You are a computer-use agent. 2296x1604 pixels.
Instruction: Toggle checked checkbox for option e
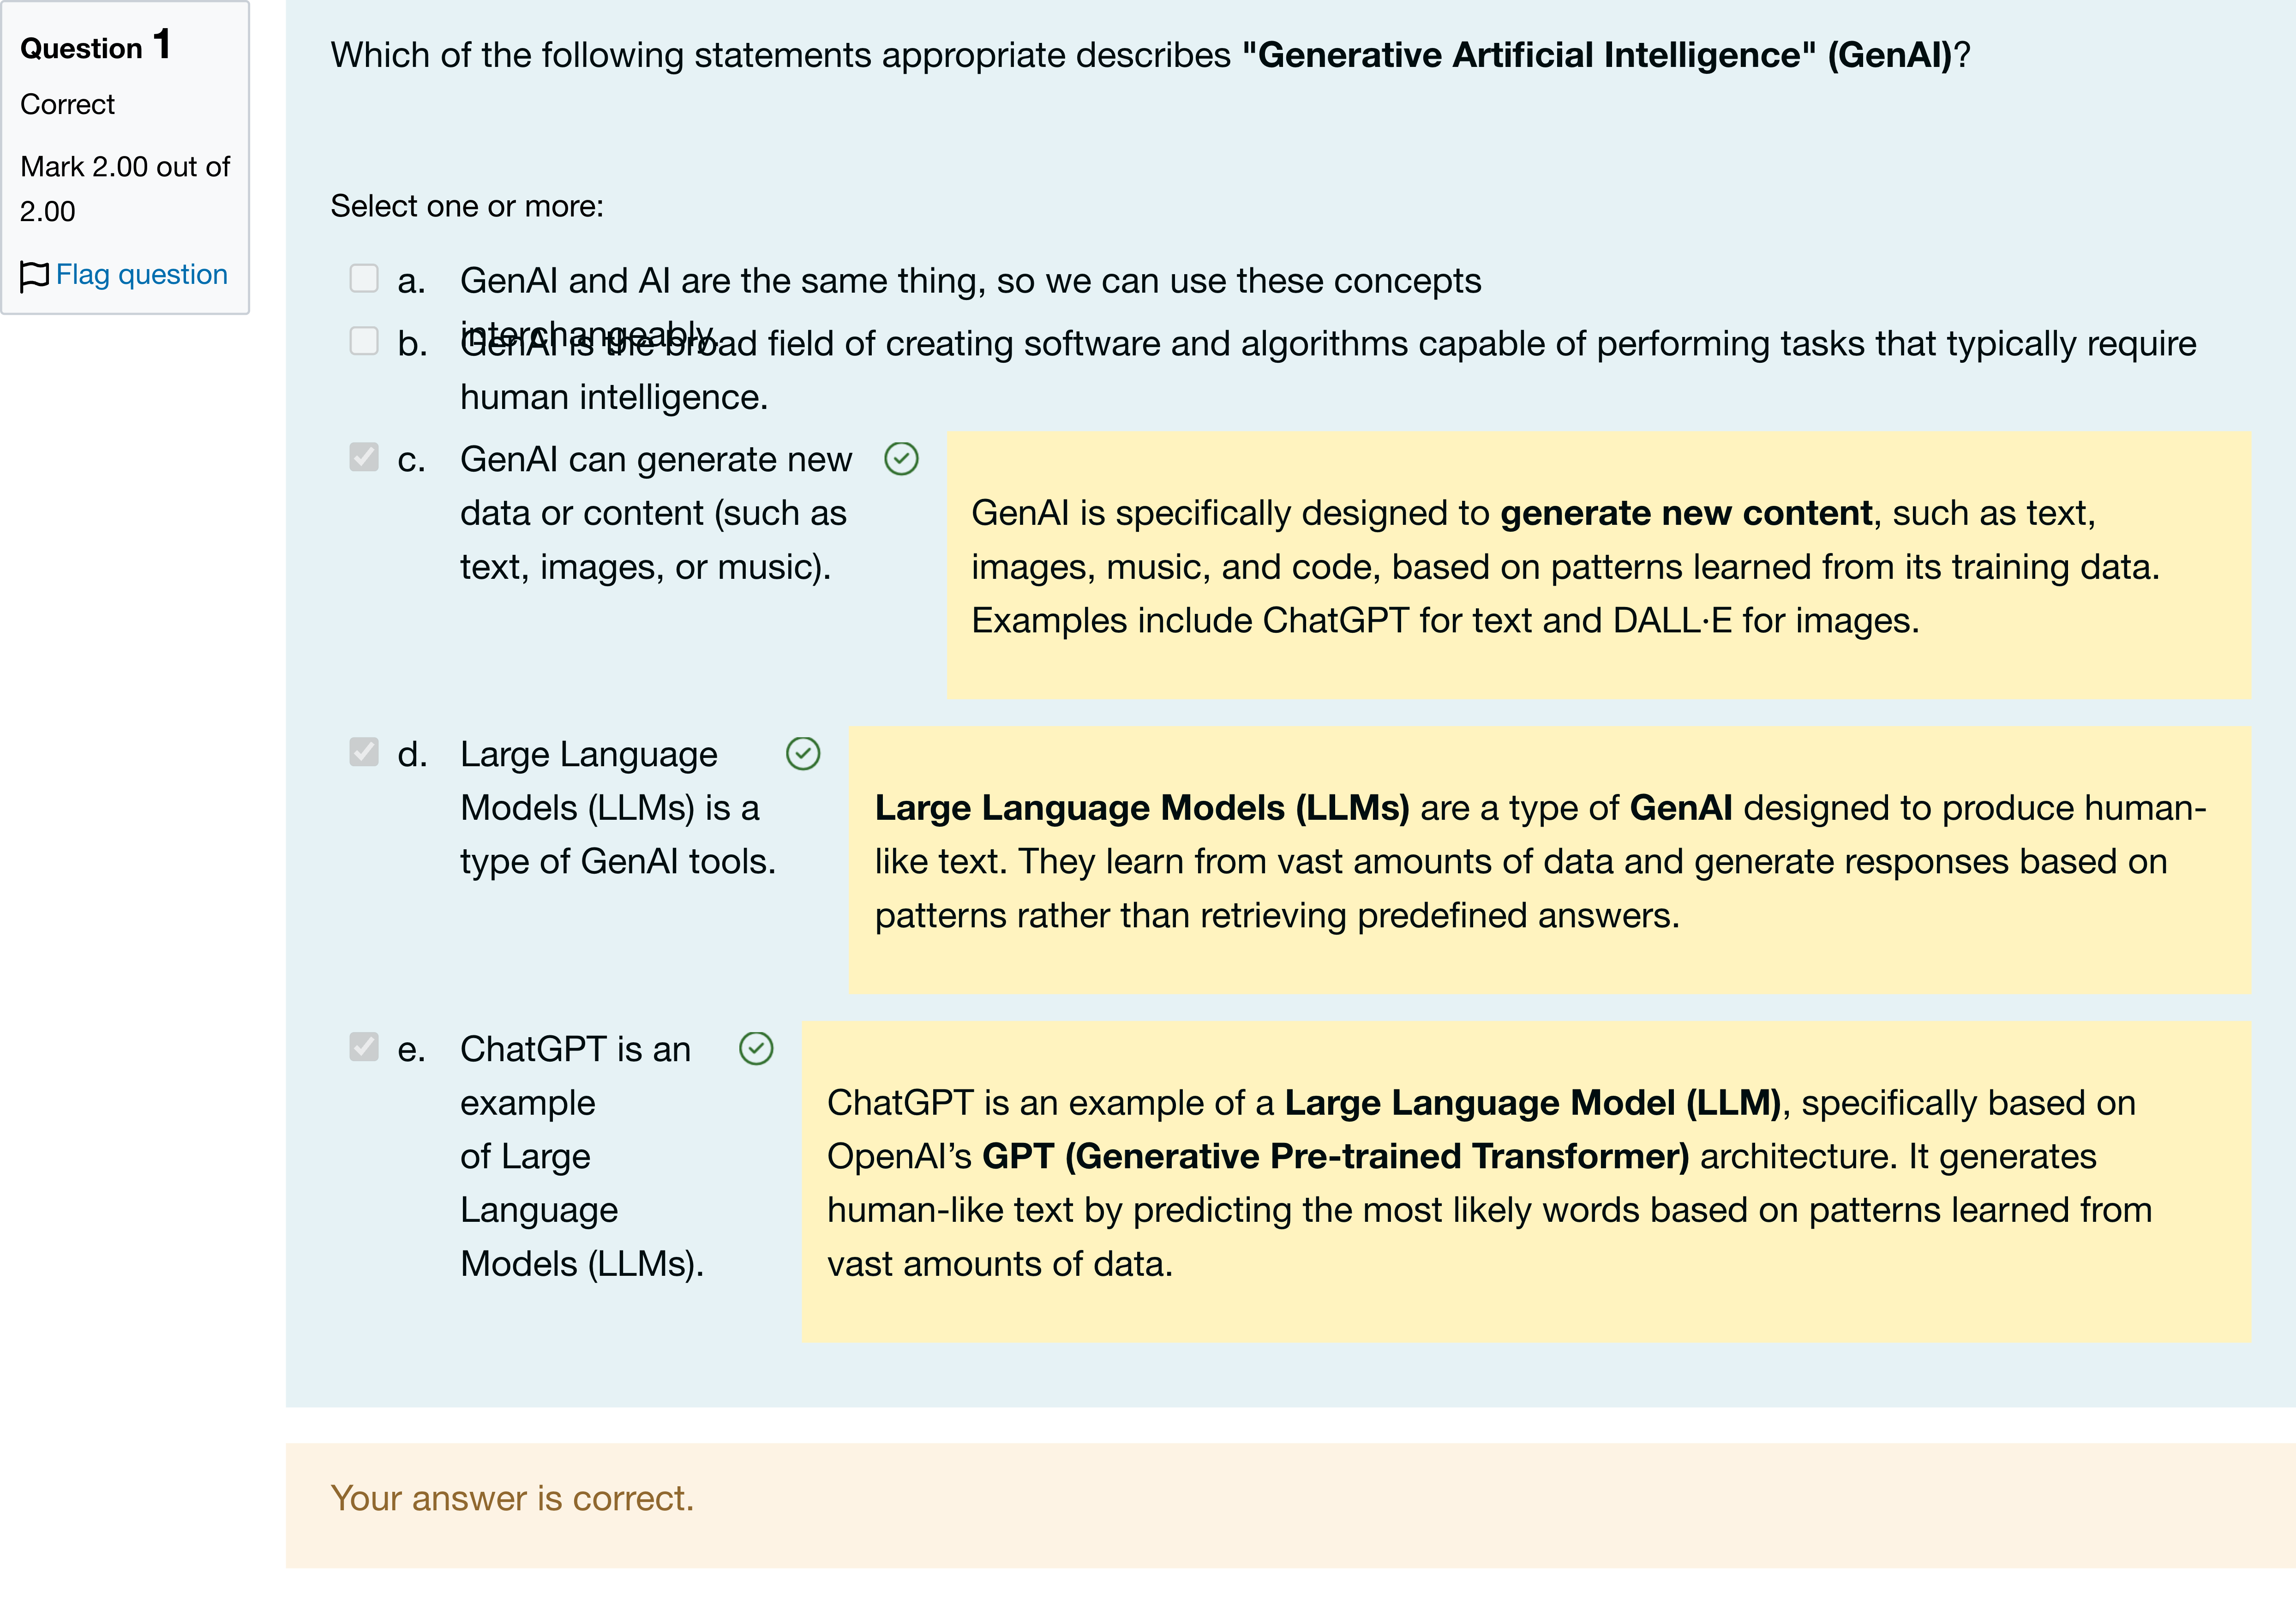364,1047
